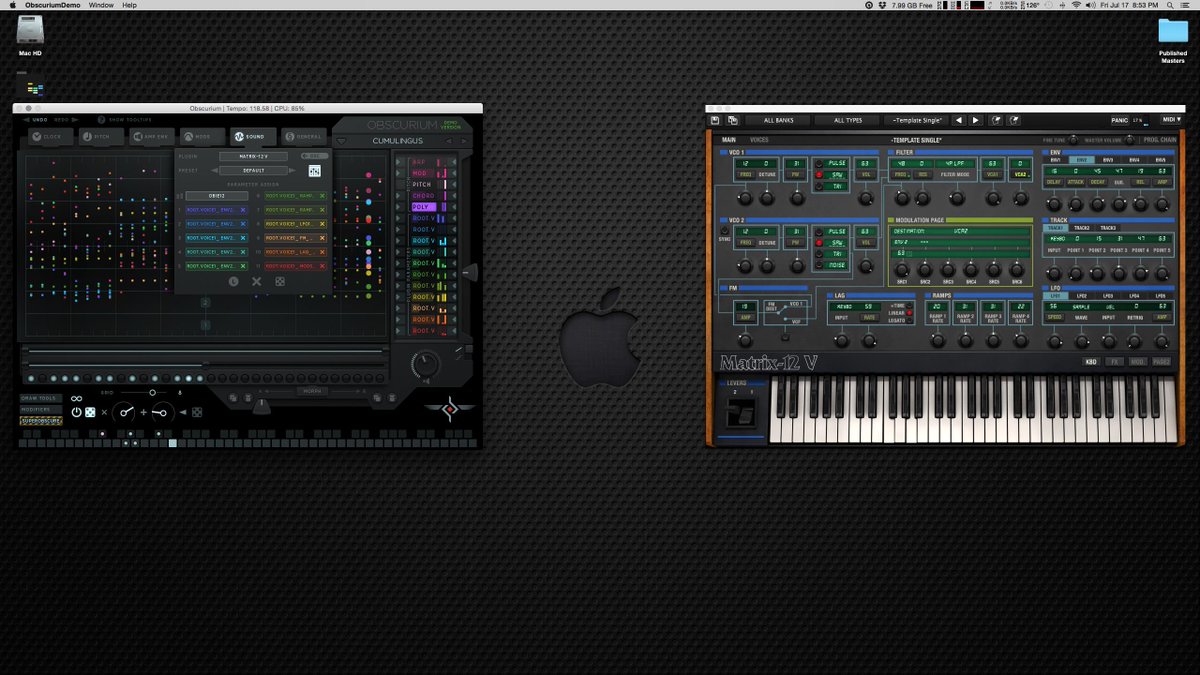The height and width of the screenshot is (675, 1200).
Task: Click the dice randomize icon under Parameter Assign
Action: click(280, 282)
